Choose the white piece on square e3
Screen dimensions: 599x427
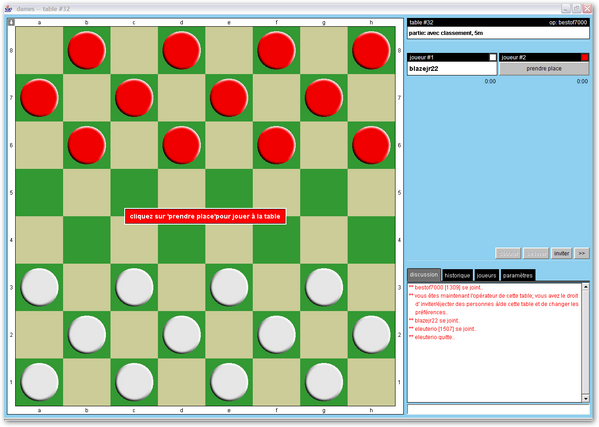point(229,287)
